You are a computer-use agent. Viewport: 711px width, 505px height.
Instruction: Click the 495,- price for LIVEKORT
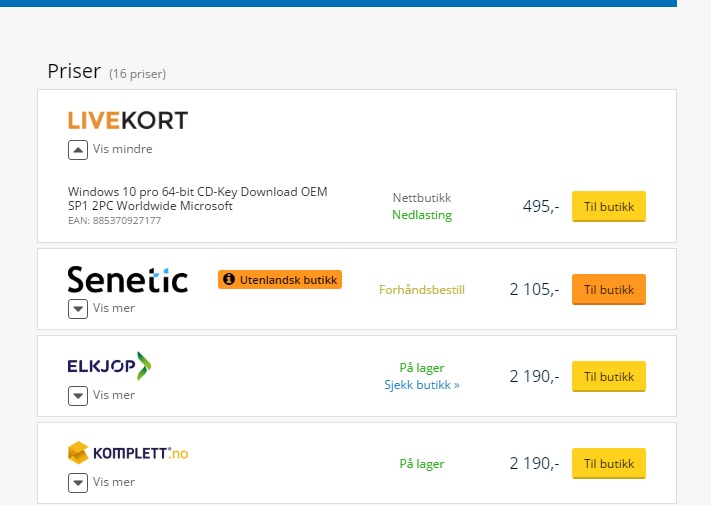[x=541, y=207]
